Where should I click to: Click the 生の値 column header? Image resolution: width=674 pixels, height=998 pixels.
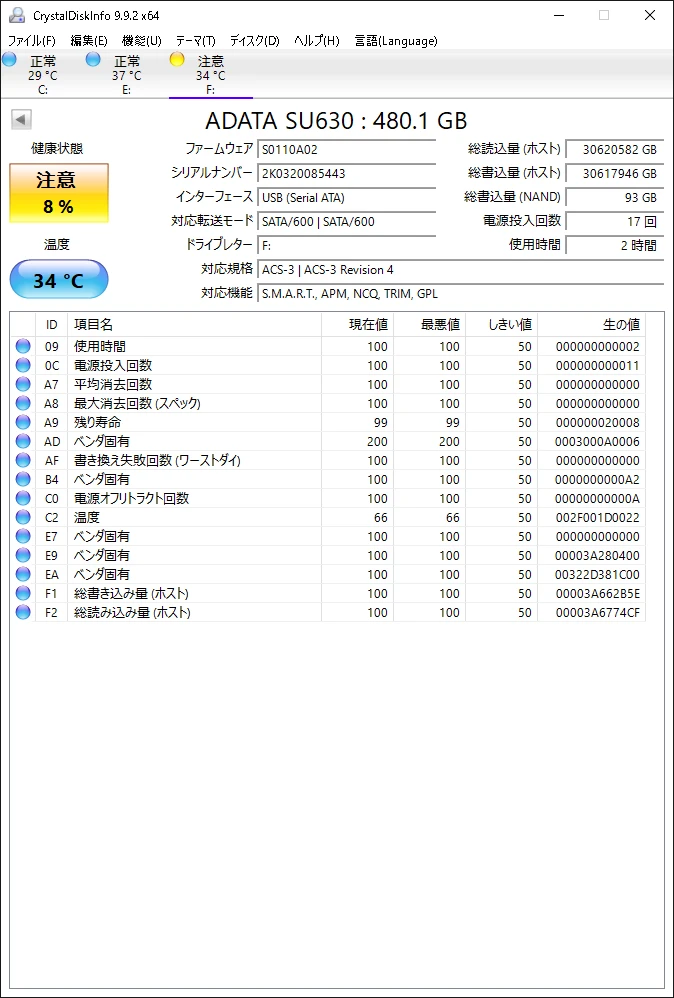pyautogui.click(x=591, y=325)
